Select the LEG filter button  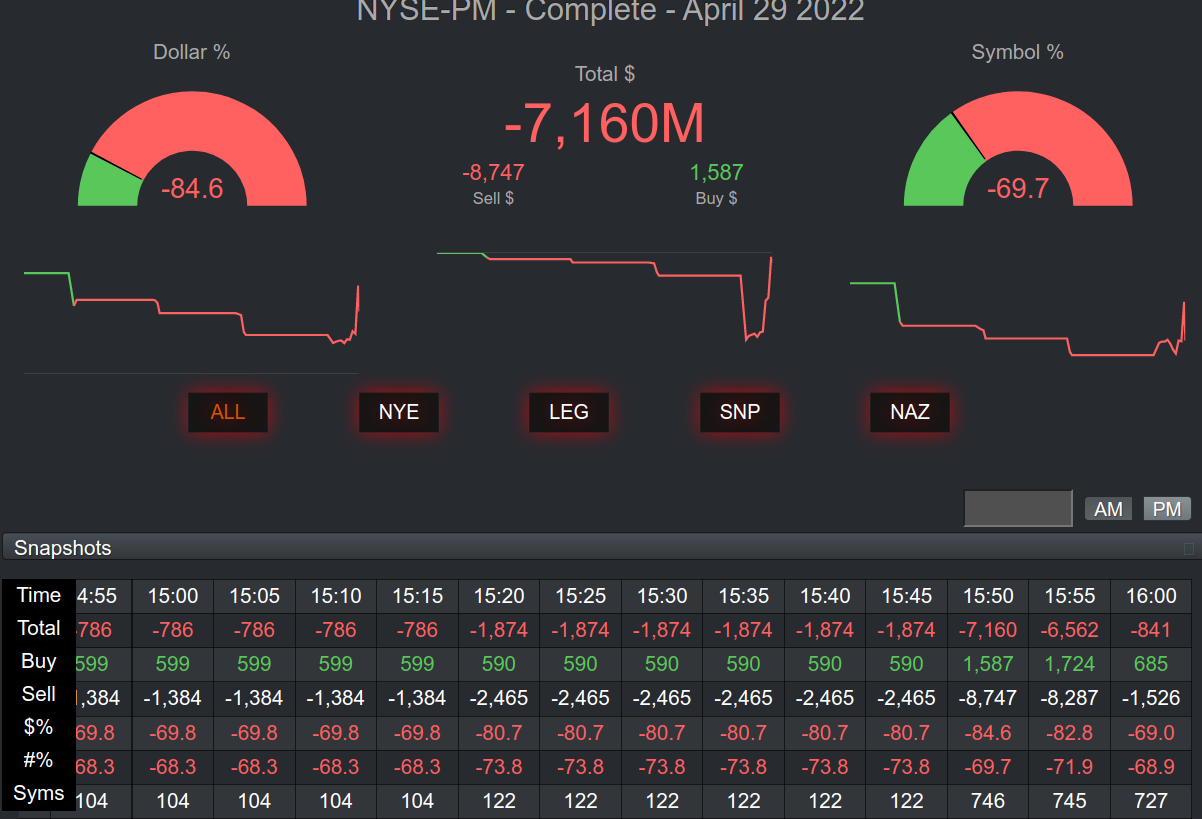pyautogui.click(x=569, y=411)
